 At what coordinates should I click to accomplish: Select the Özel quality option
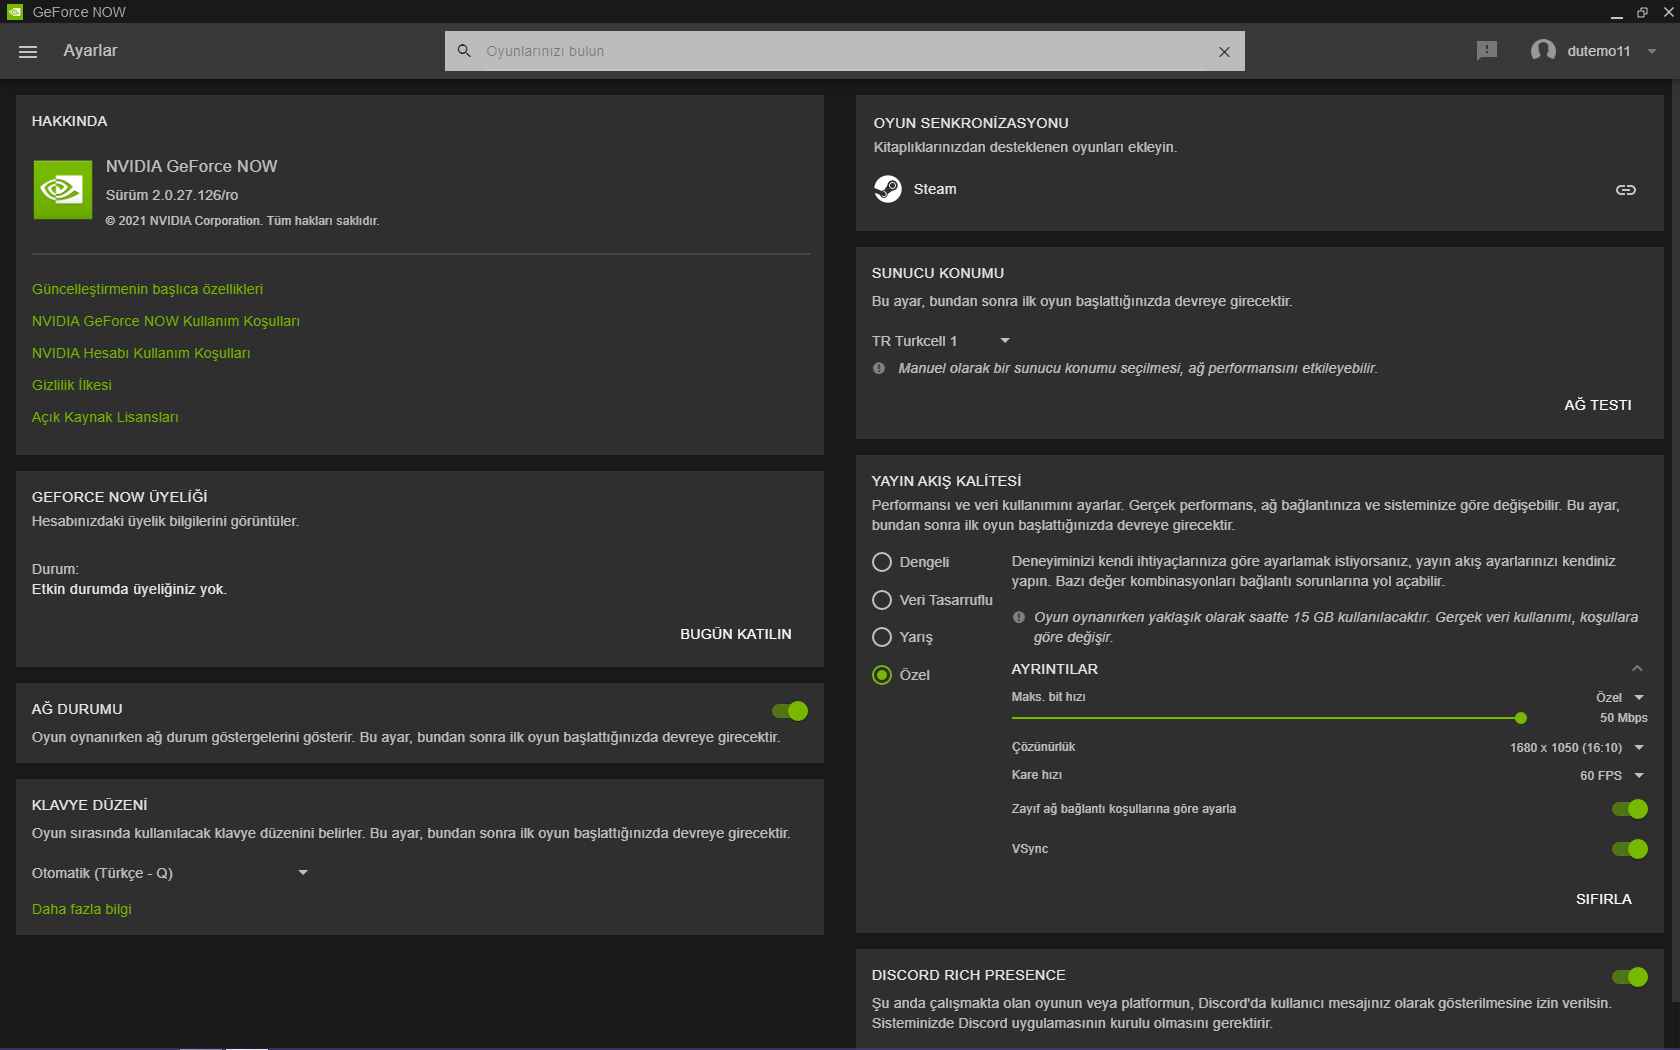882,675
